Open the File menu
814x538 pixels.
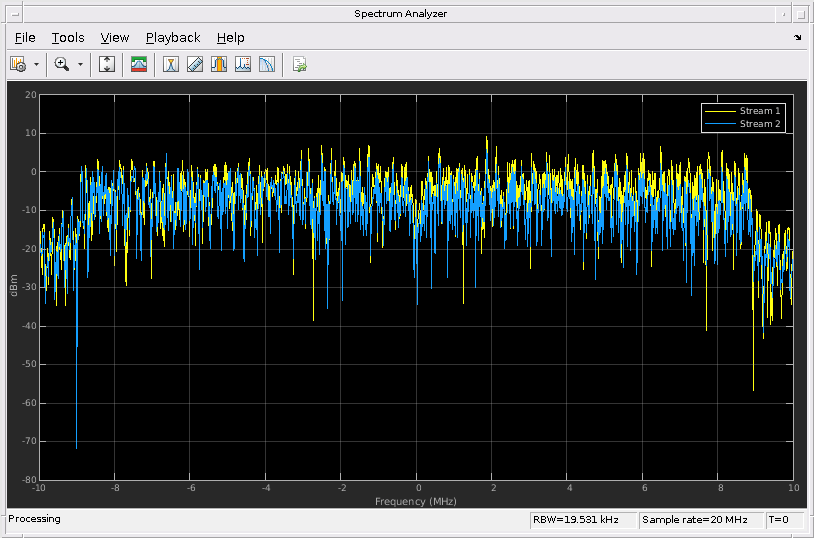pos(25,38)
